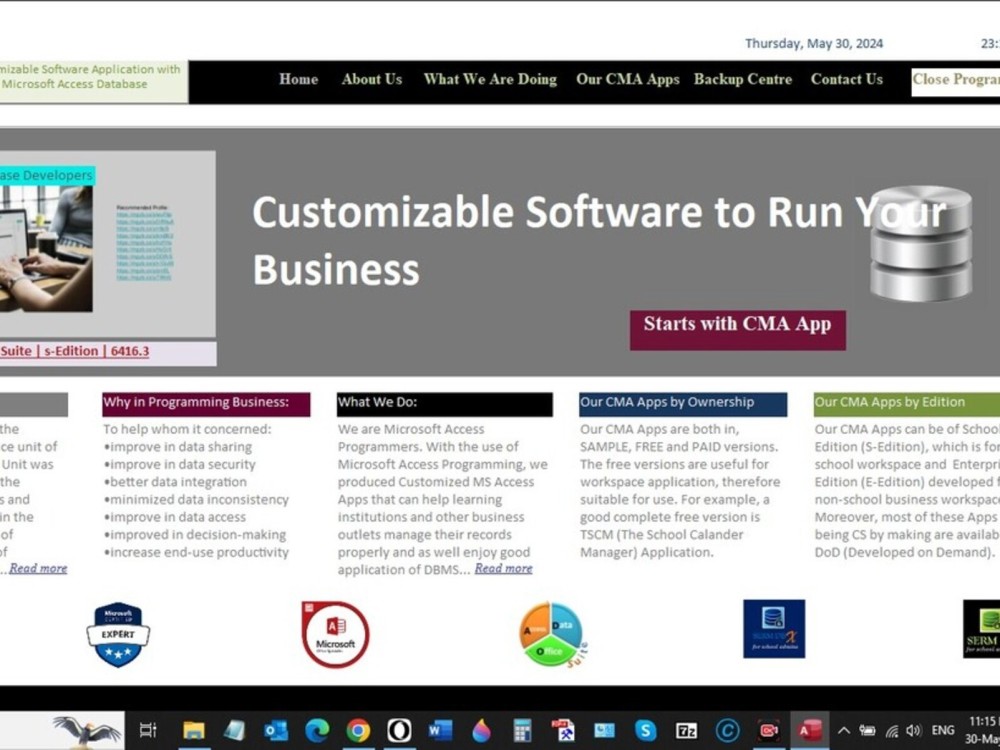
Task: Click the Access Data Office Suite logo
Action: click(x=552, y=634)
